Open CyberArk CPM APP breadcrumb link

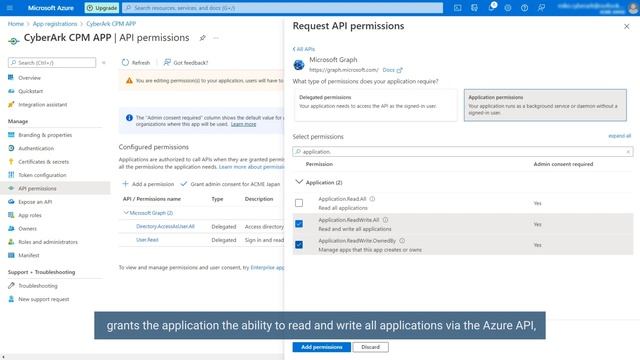pyautogui.click(x=111, y=24)
